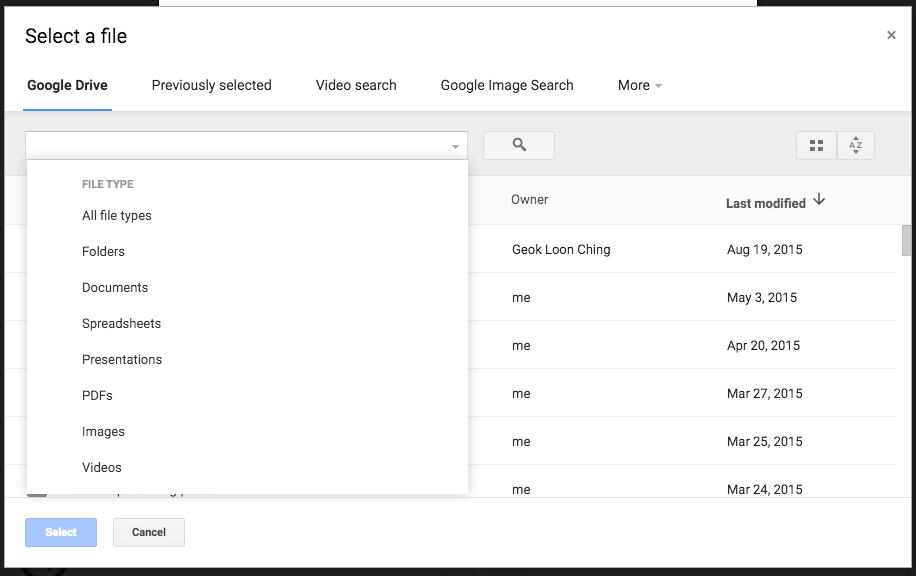The width and height of the screenshot is (916, 576).
Task: Select the file dated Aug 19, 2015
Action: (x=764, y=249)
